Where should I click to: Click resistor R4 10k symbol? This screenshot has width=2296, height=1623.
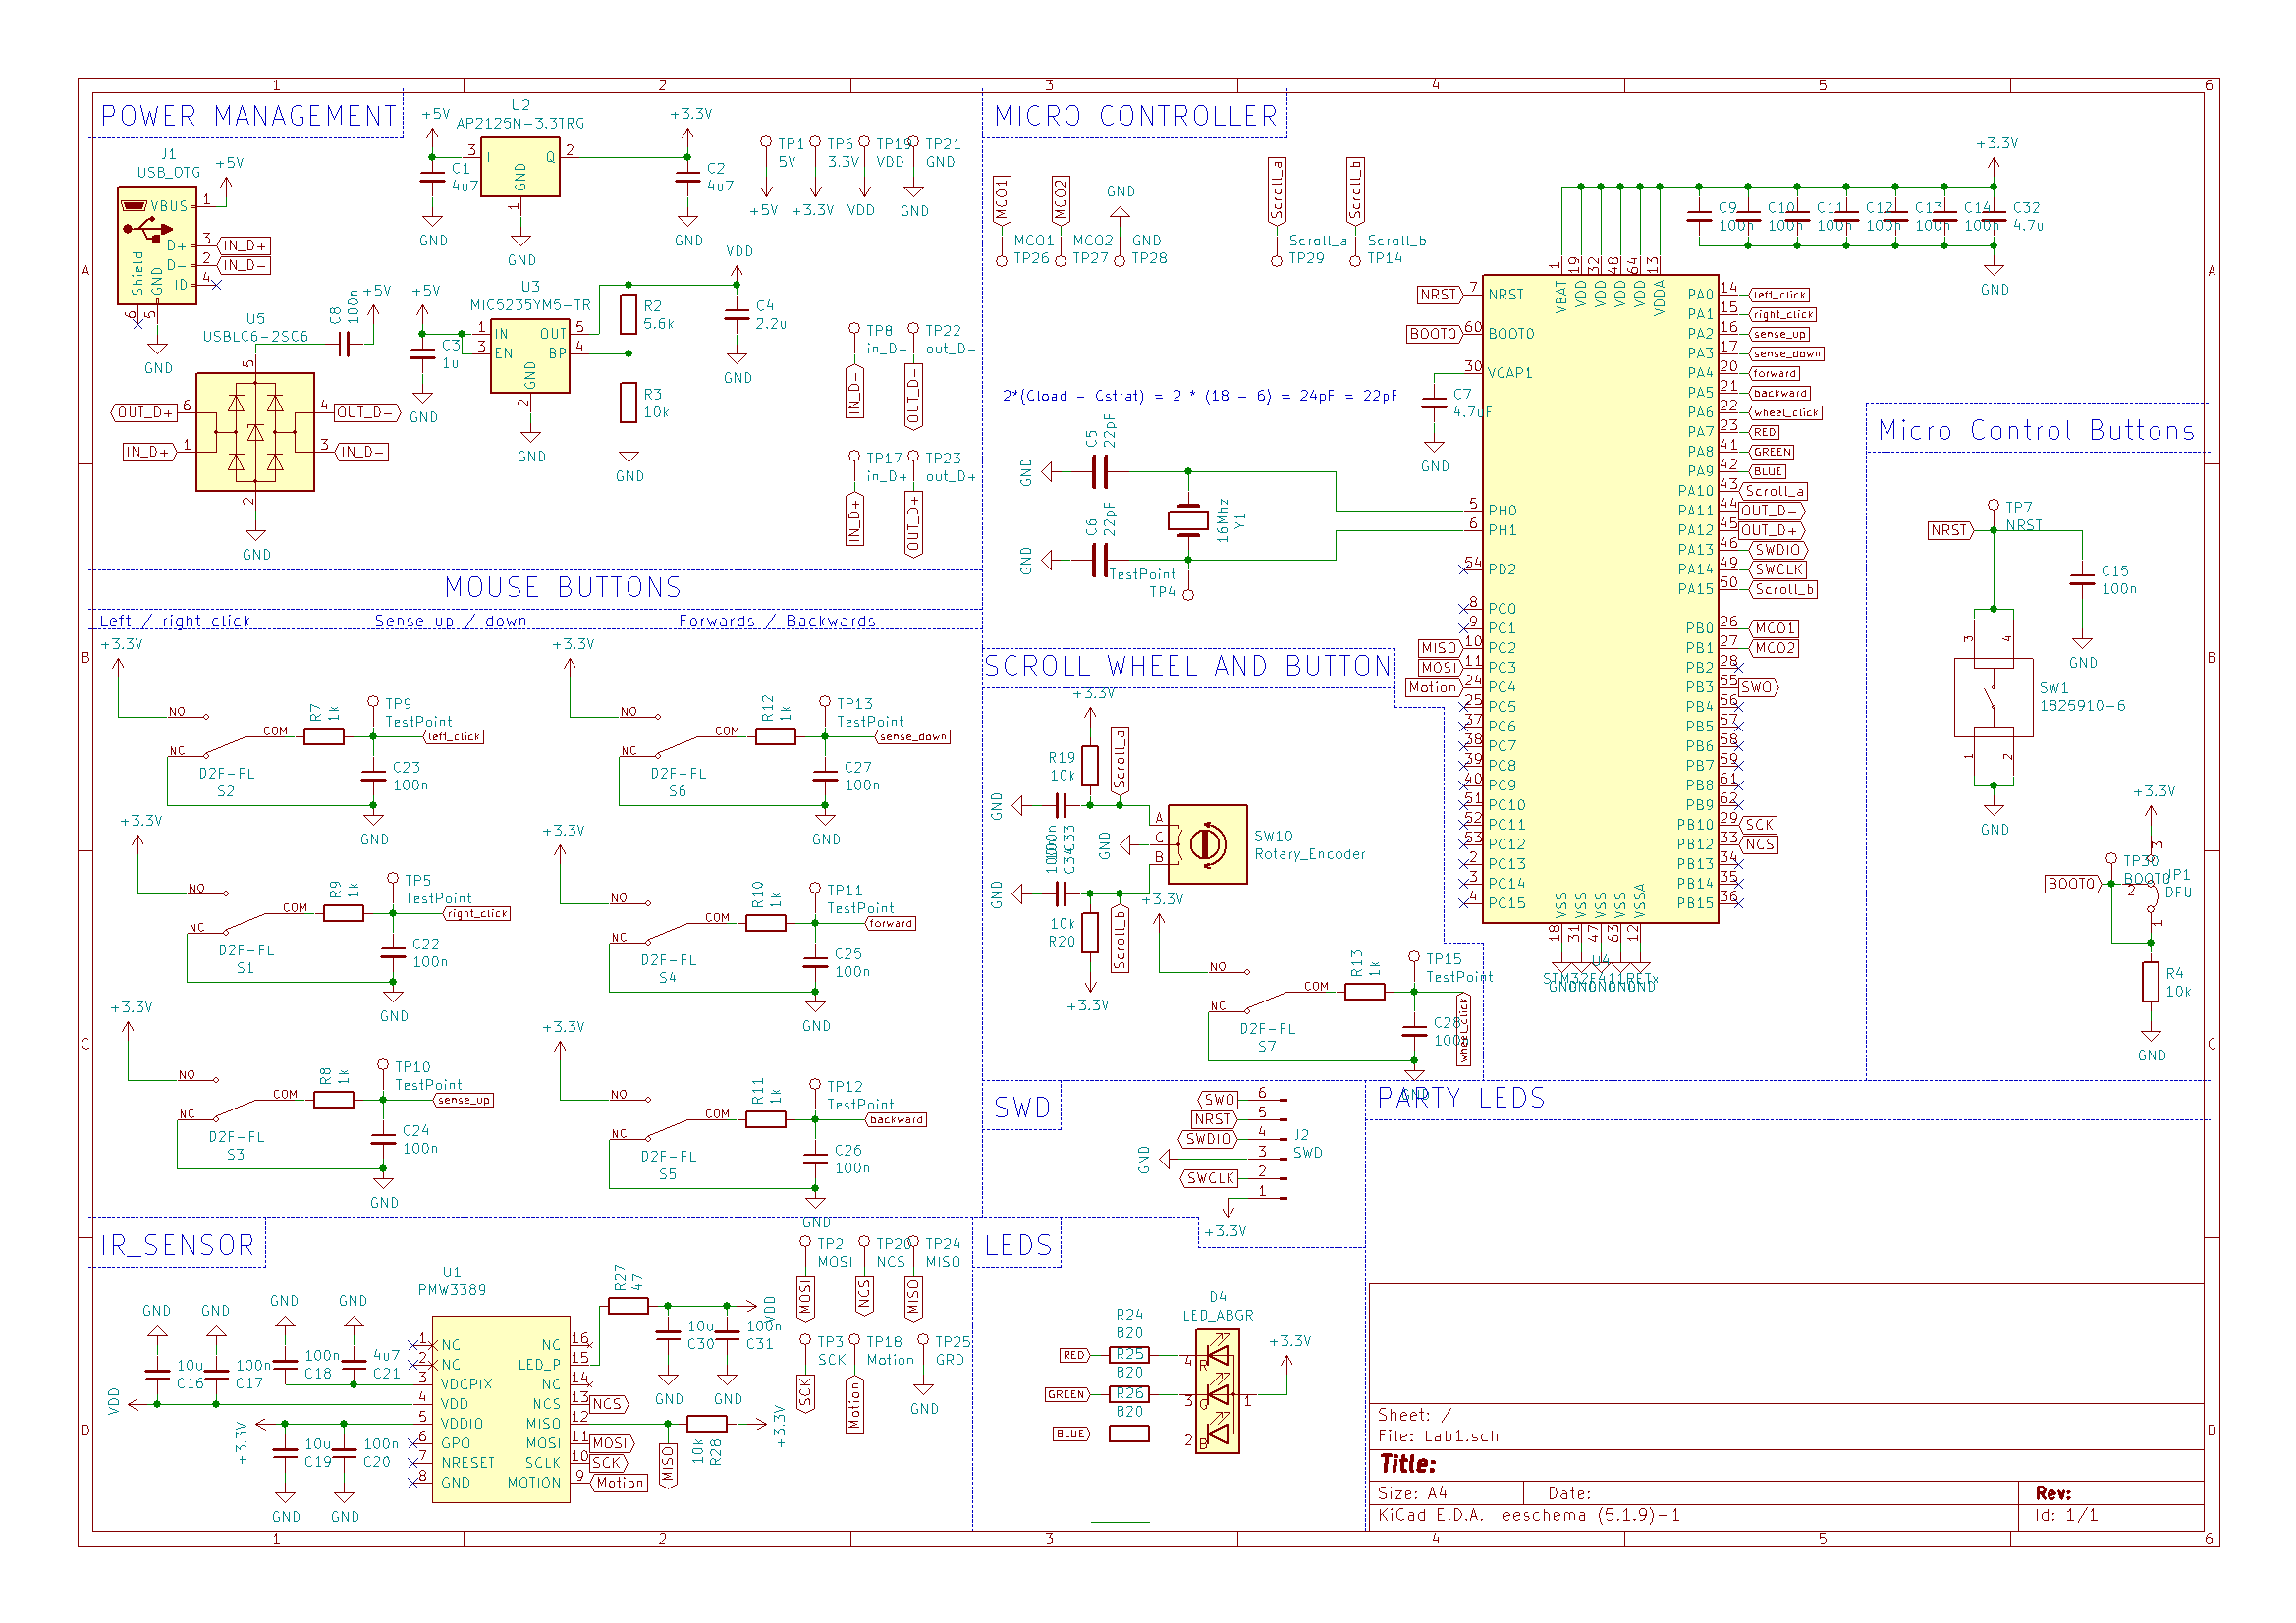click(2151, 981)
